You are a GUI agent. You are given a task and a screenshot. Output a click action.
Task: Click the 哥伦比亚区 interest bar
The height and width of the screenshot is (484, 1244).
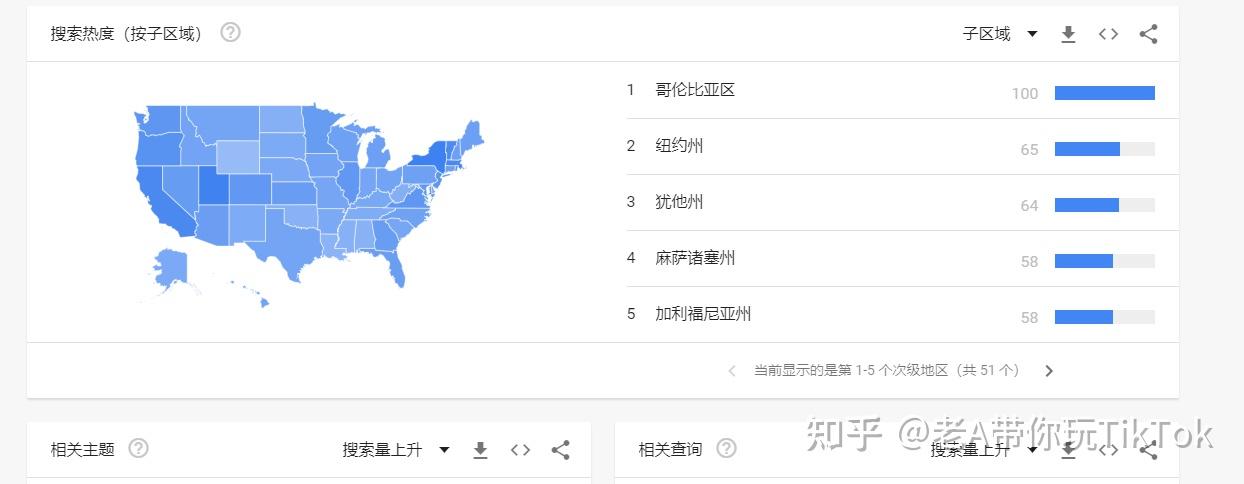1104,93
